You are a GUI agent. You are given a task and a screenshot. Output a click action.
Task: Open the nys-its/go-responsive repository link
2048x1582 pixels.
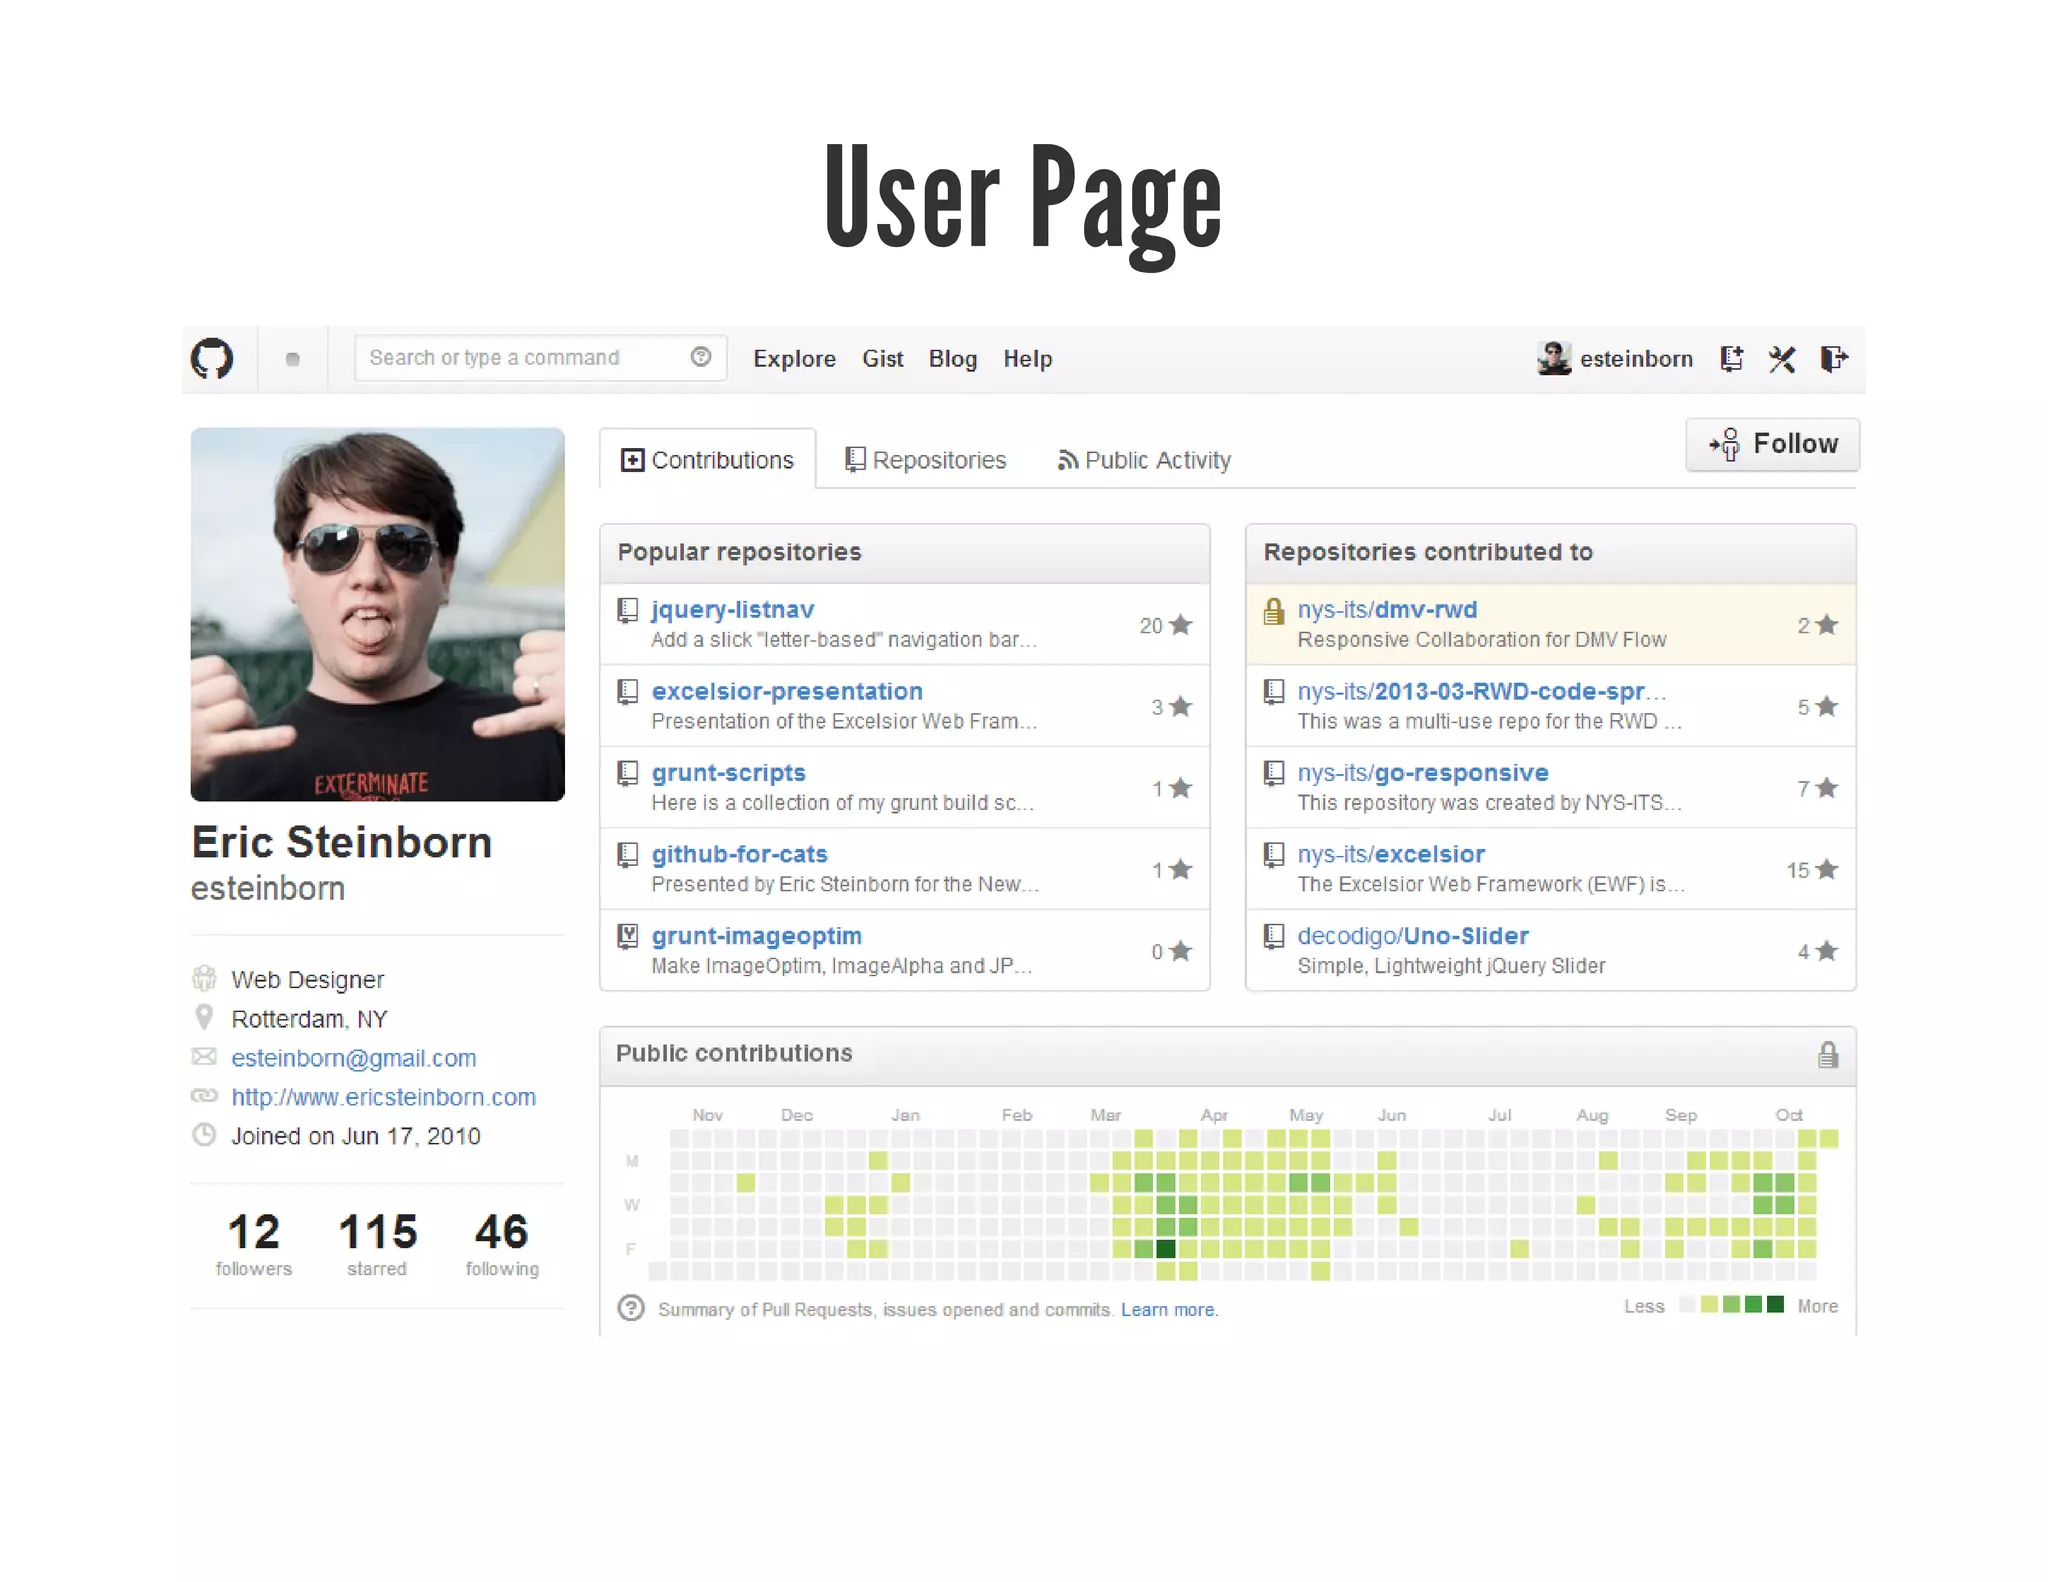point(1422,773)
